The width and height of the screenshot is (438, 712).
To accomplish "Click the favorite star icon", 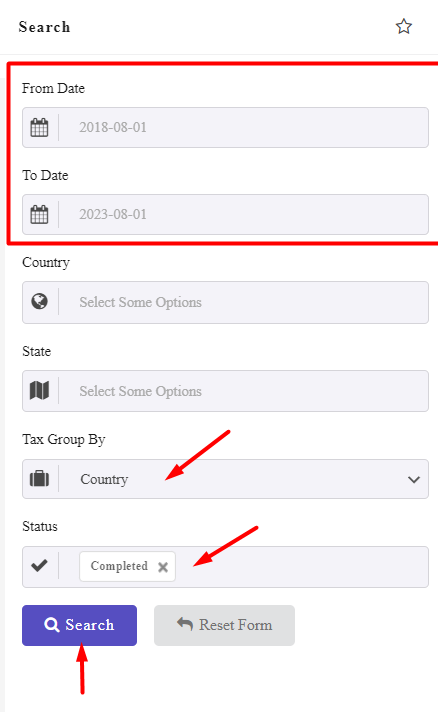I will tap(404, 26).
